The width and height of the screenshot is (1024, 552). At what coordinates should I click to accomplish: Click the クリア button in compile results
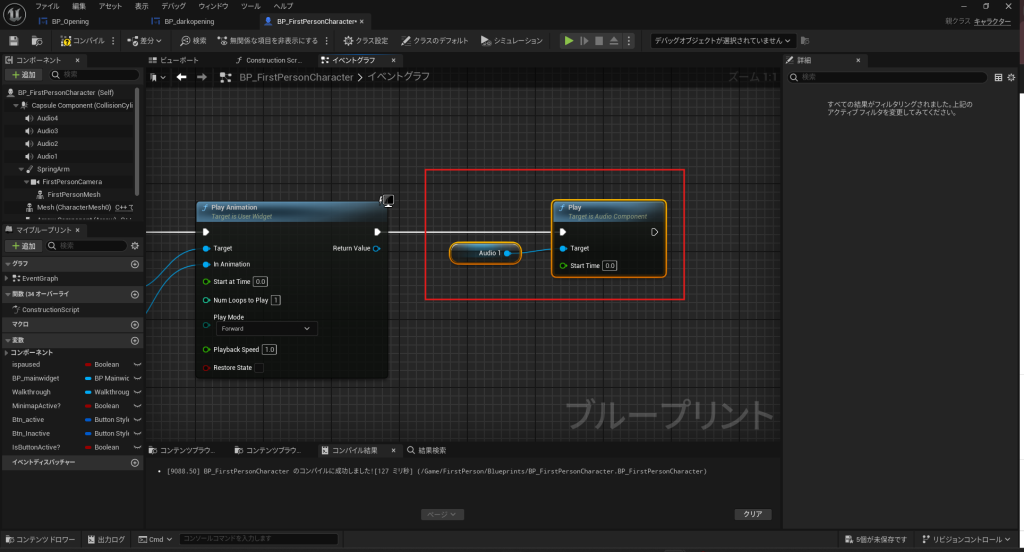click(x=752, y=514)
